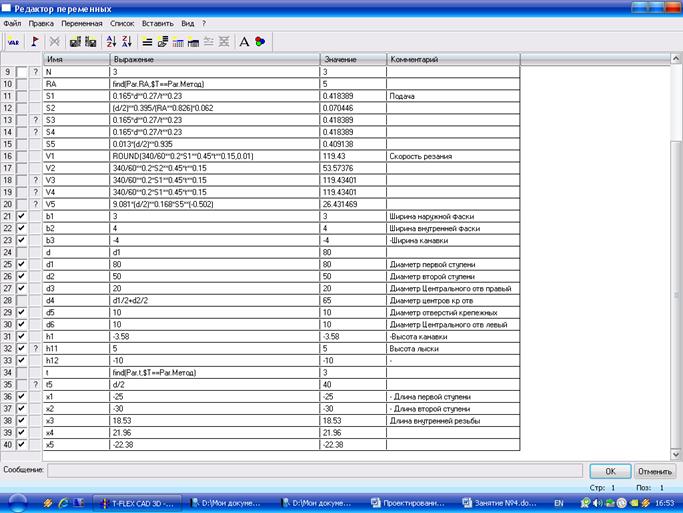
Task: Click the Значение column header
Action: tap(353, 60)
